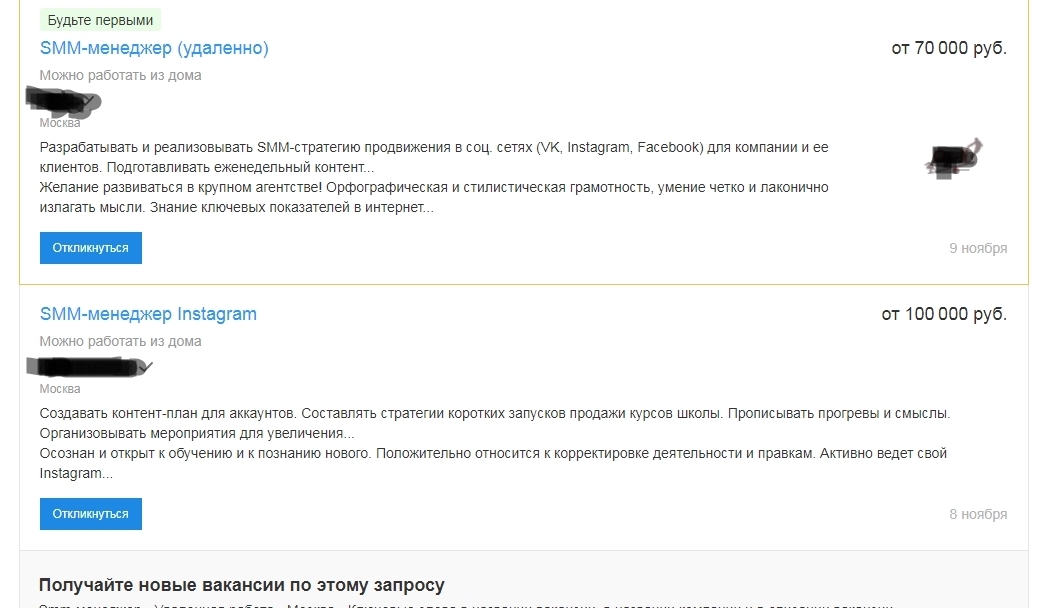This screenshot has height=608, width=1062.
Task: Click the "Будьте первыми" badge
Action: point(100,20)
